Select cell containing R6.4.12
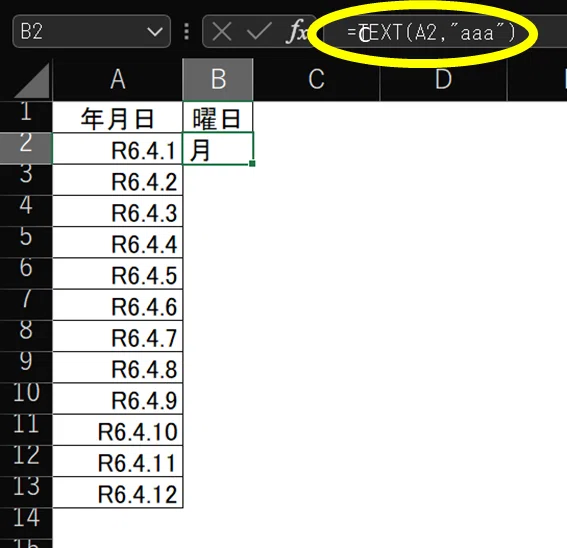Viewport: 567px width, 548px height. coord(118,492)
